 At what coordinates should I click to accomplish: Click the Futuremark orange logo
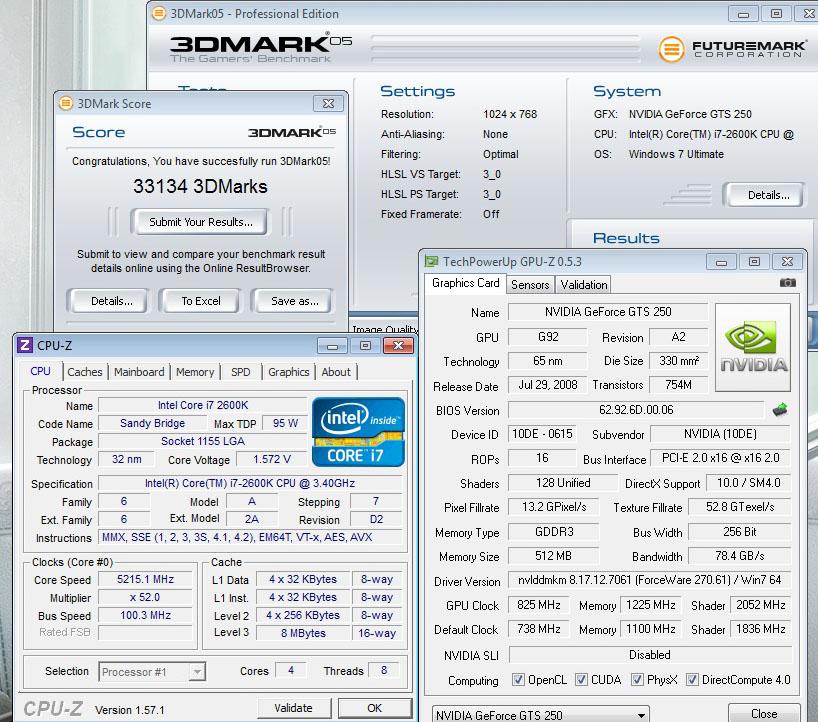click(x=671, y=50)
